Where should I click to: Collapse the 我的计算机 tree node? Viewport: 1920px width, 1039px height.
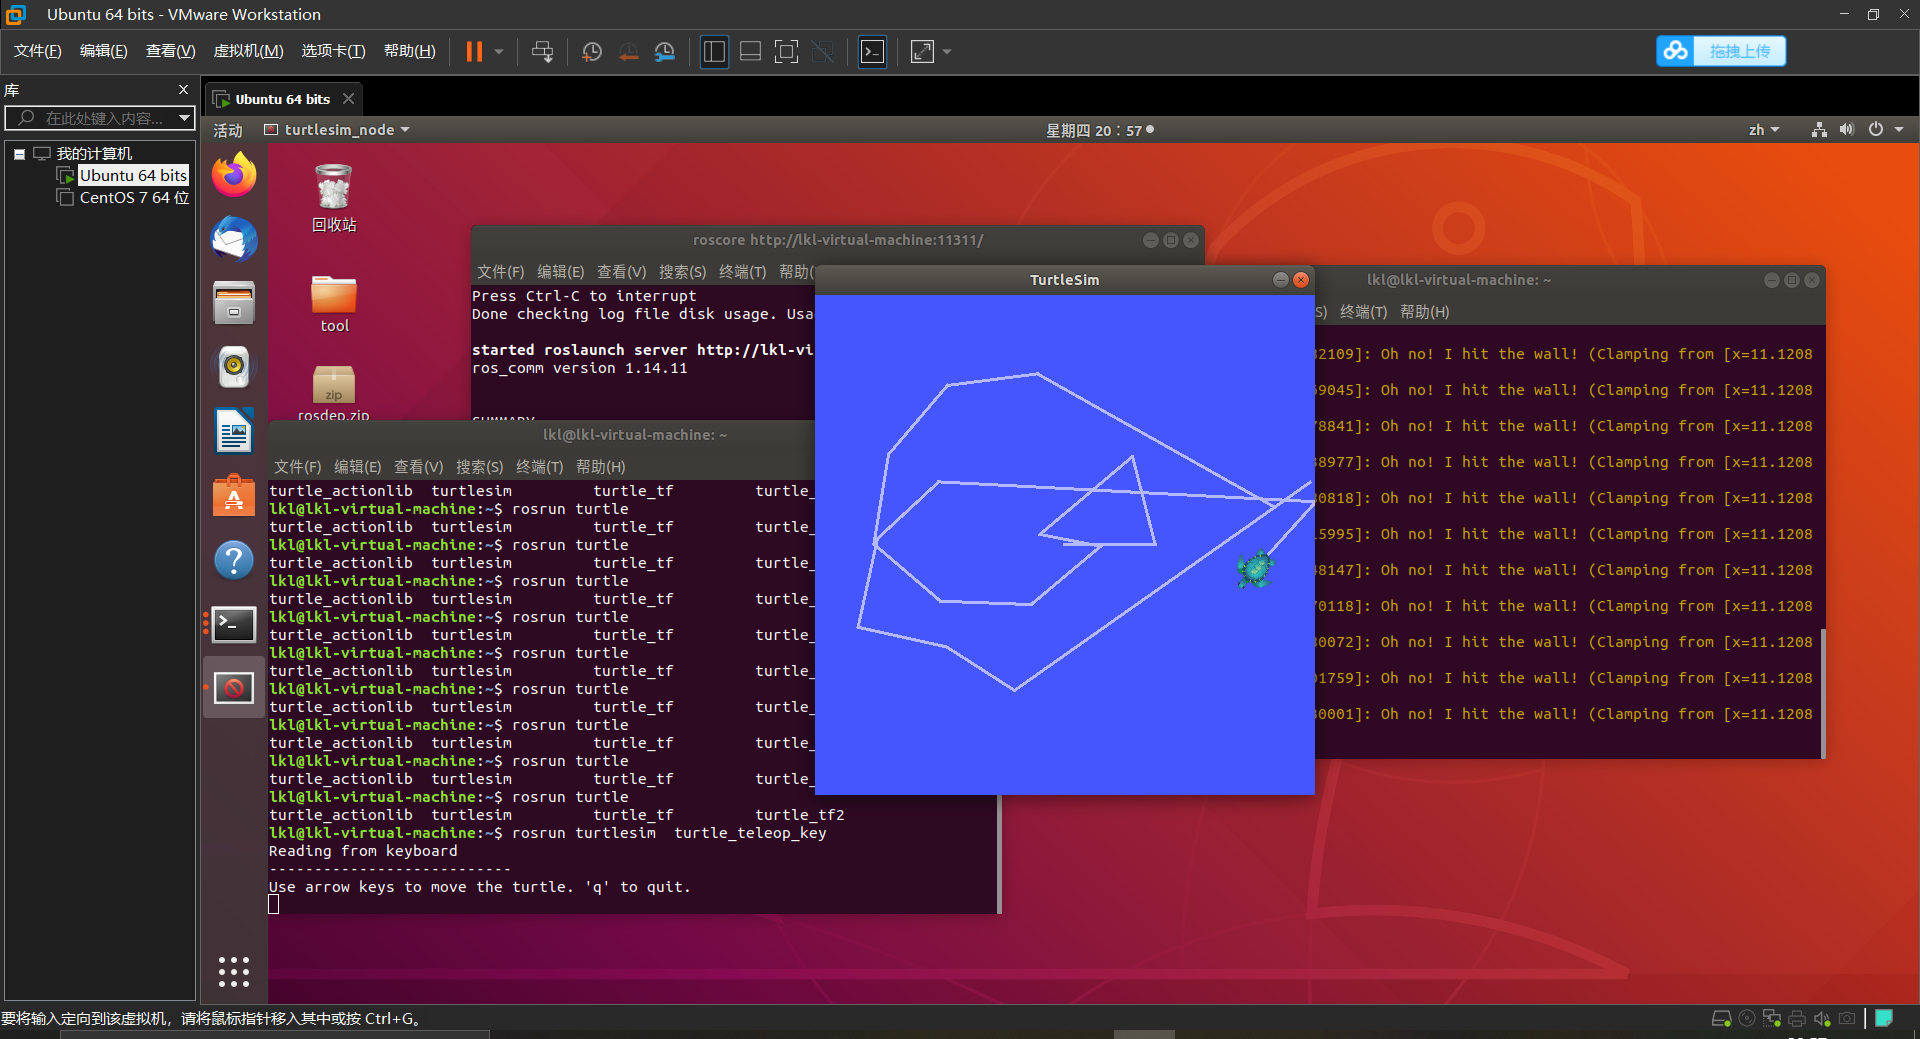tap(19, 154)
